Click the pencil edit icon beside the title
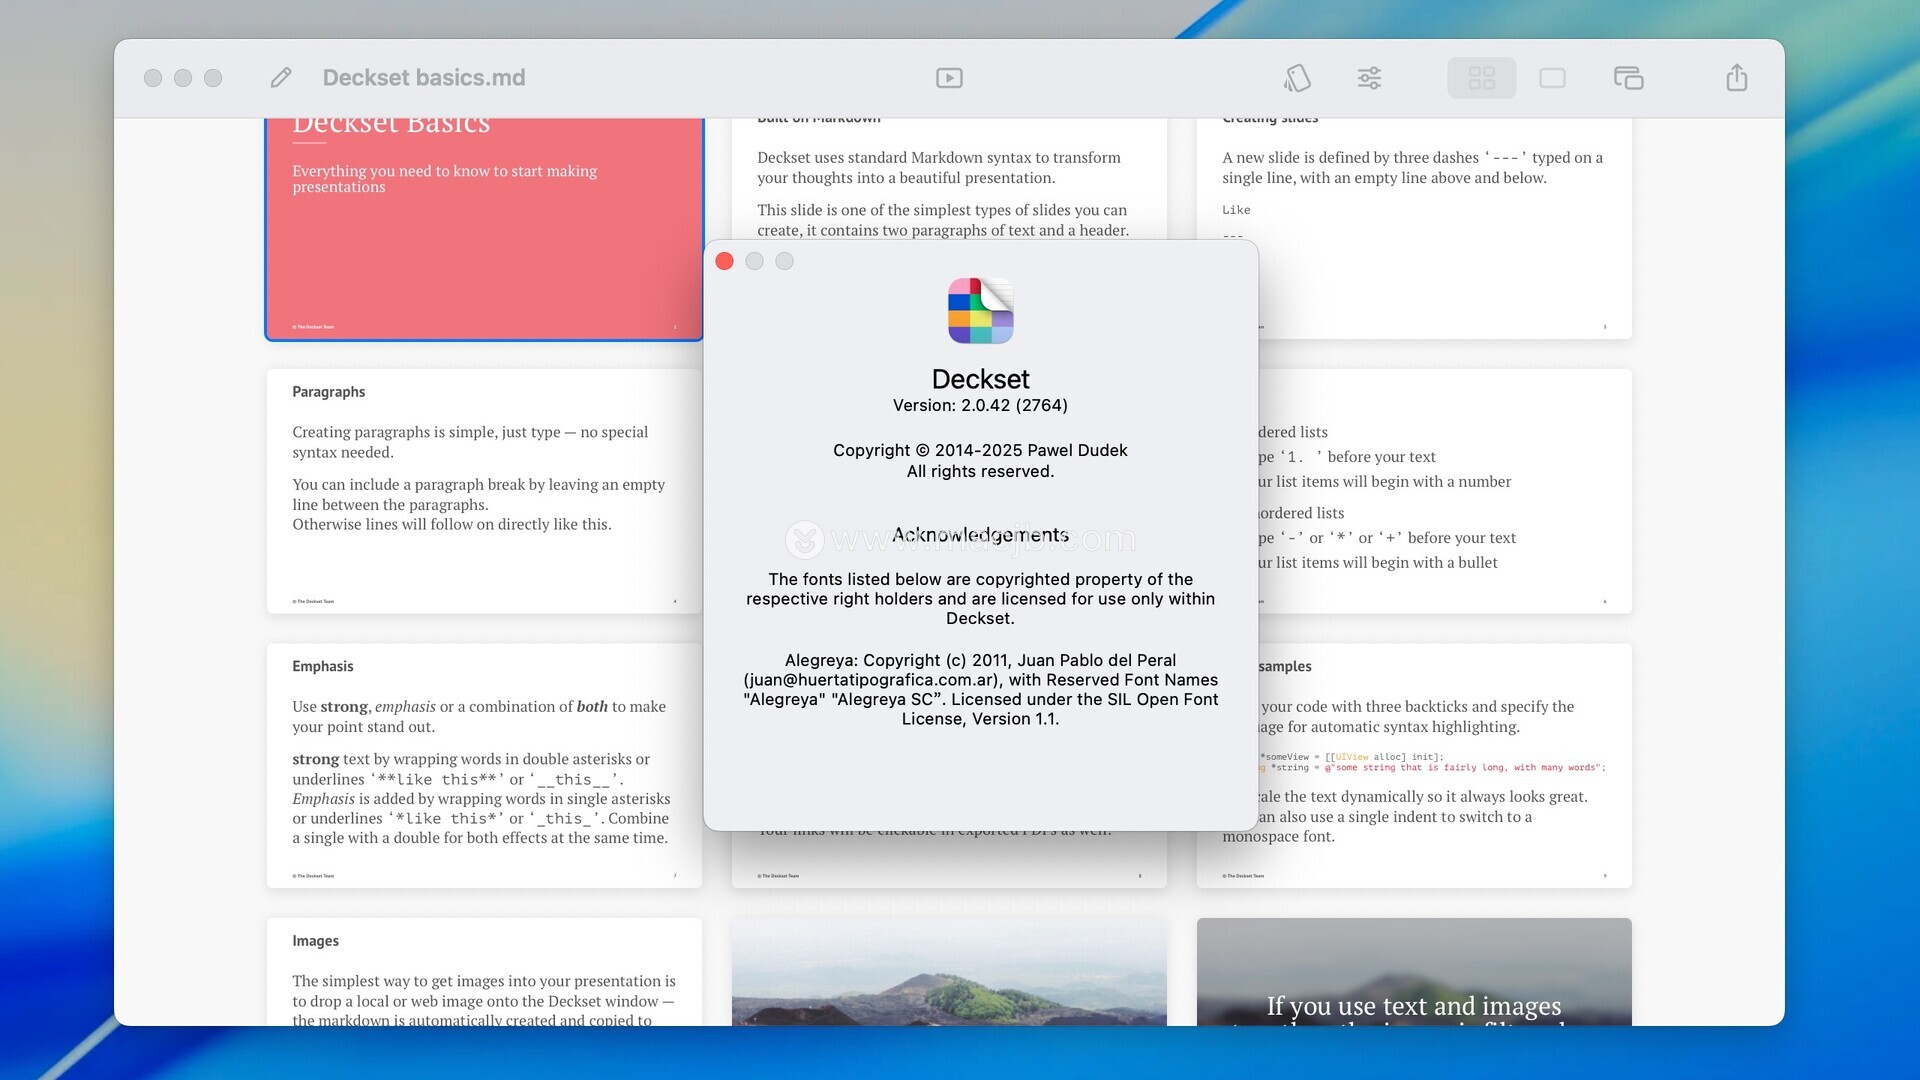Viewport: 1920px width, 1080px height. pos(281,78)
